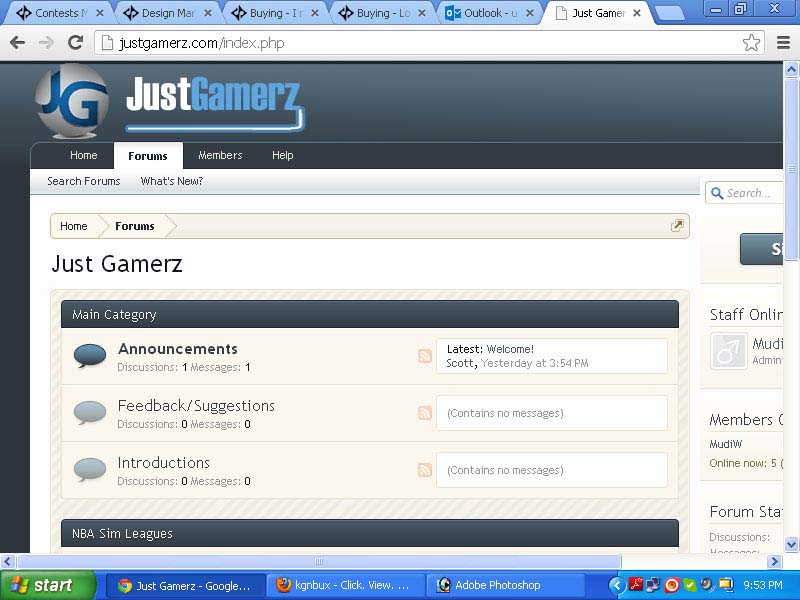Open the RSS feed for Announcements
Screen dimensions: 800x600
424,356
